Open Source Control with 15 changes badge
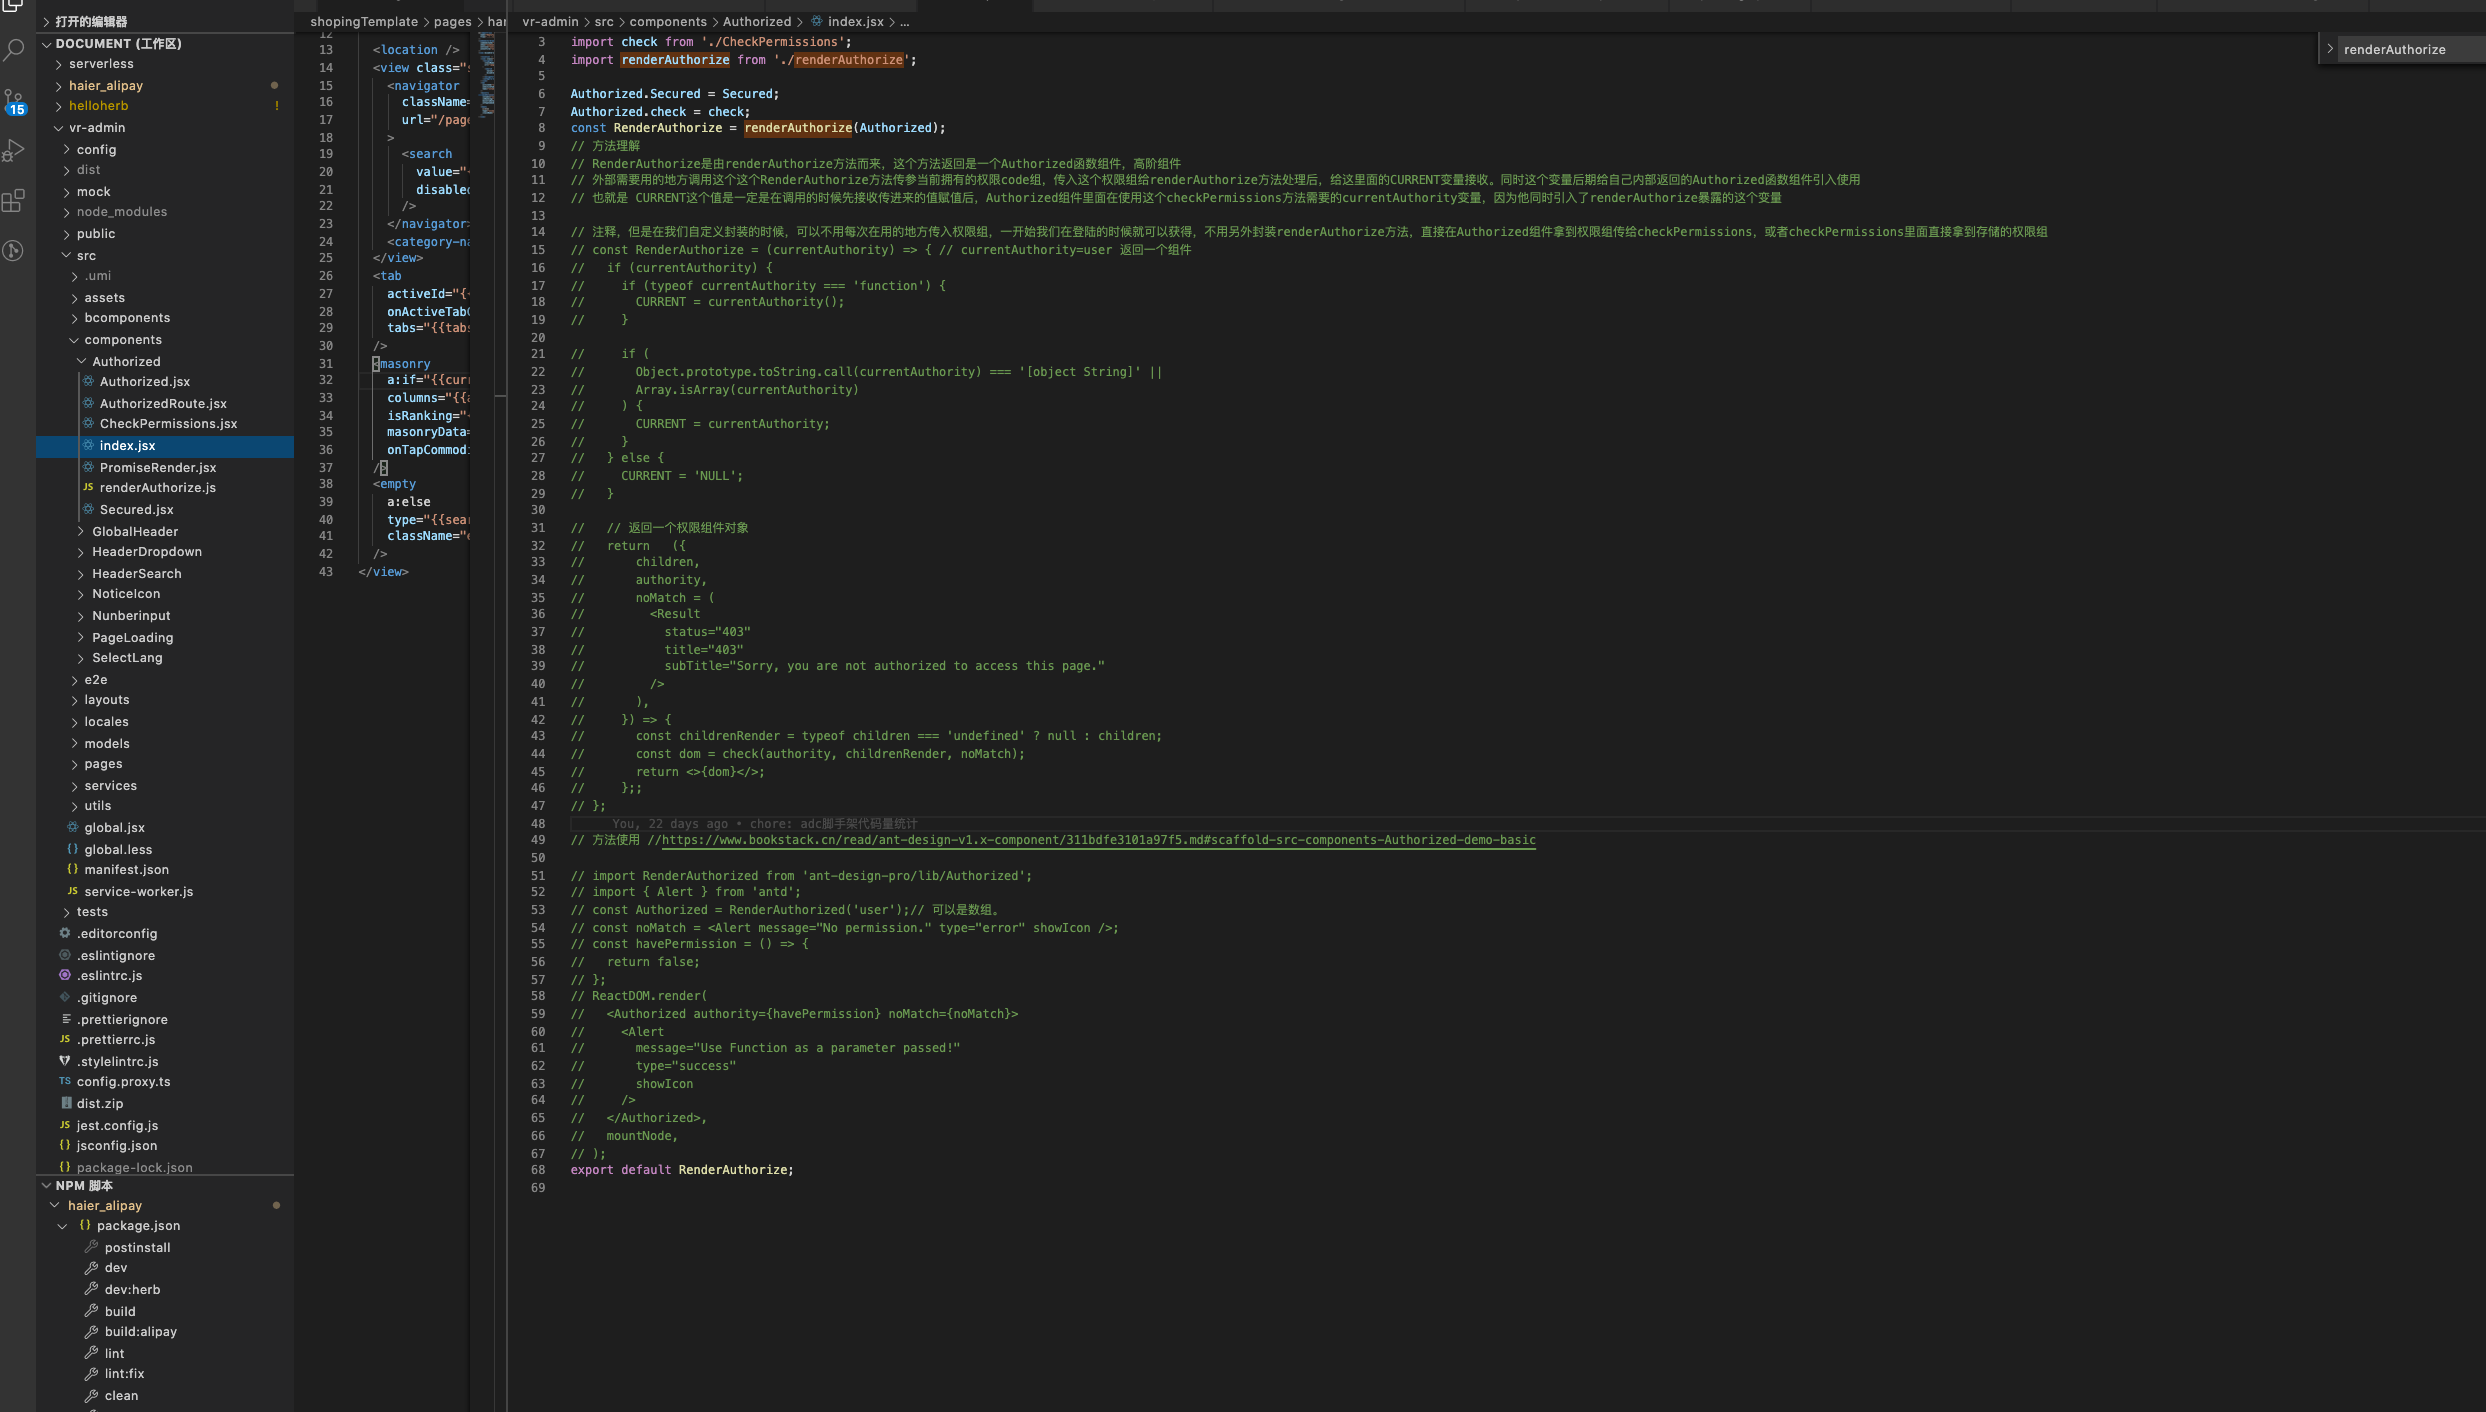The height and width of the screenshot is (1412, 2486). 14,101
